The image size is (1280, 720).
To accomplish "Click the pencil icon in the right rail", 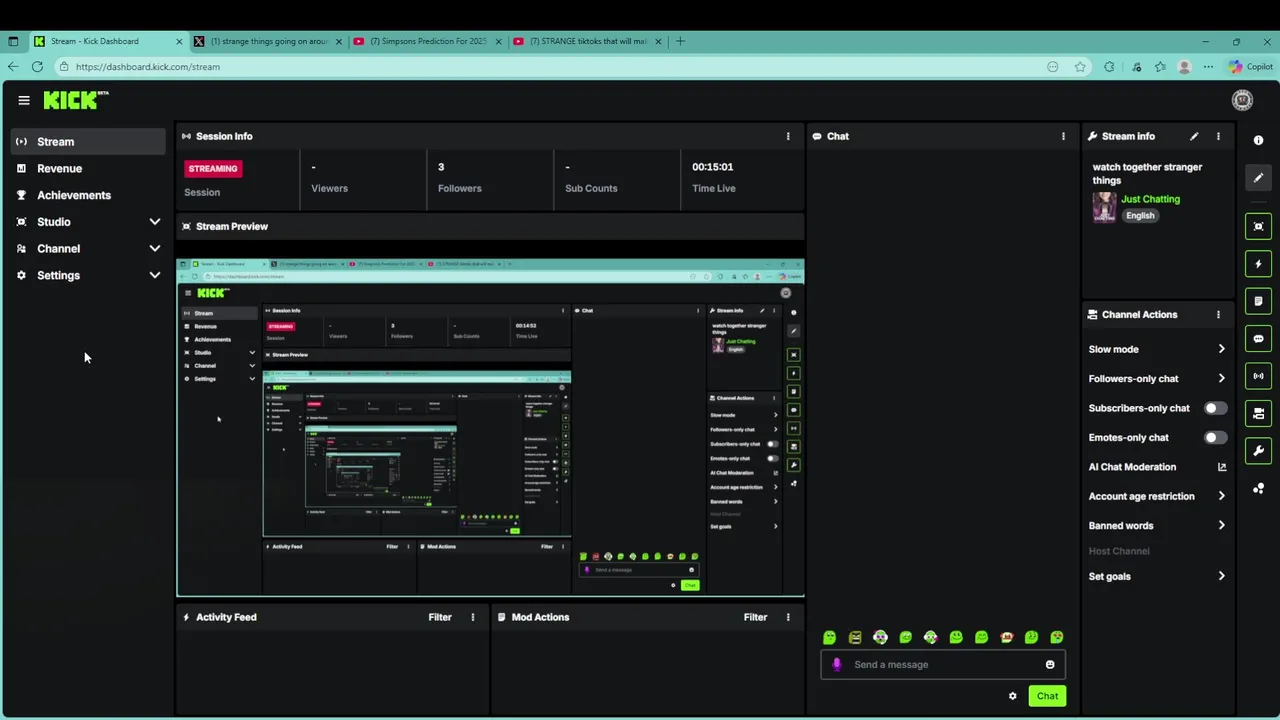I will pyautogui.click(x=1259, y=178).
